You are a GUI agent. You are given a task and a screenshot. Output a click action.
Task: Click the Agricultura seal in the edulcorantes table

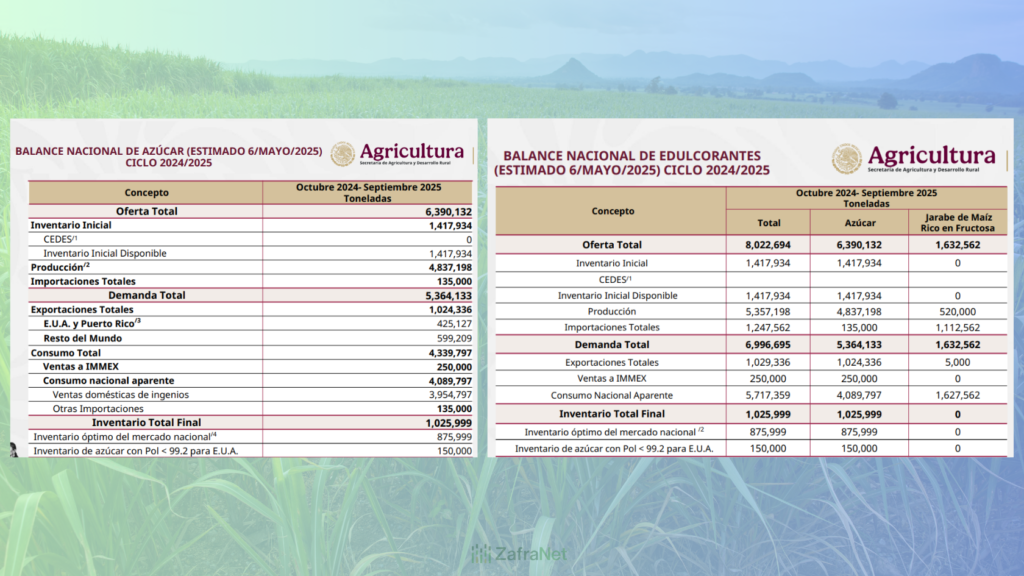point(846,159)
